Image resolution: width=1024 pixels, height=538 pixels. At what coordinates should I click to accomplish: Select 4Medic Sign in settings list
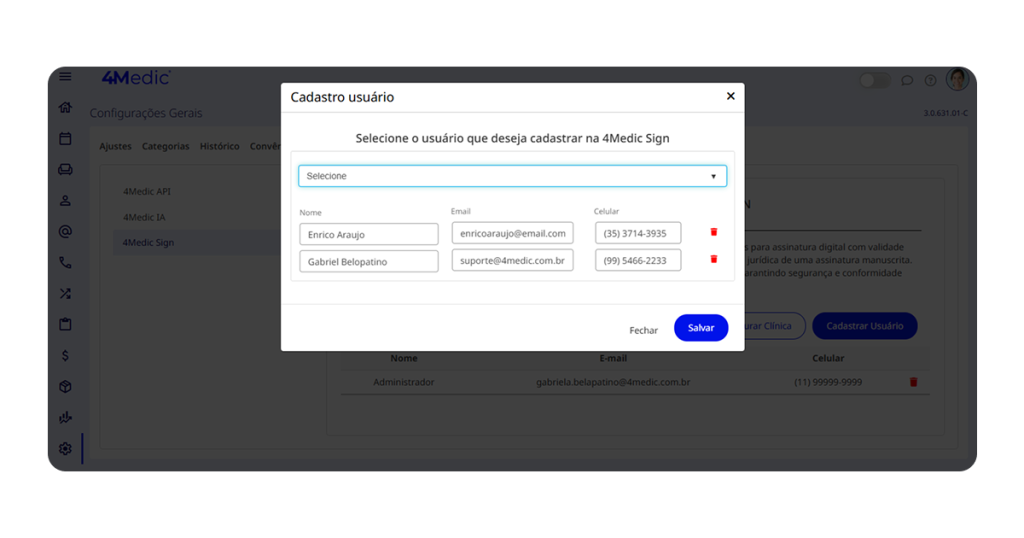[148, 242]
